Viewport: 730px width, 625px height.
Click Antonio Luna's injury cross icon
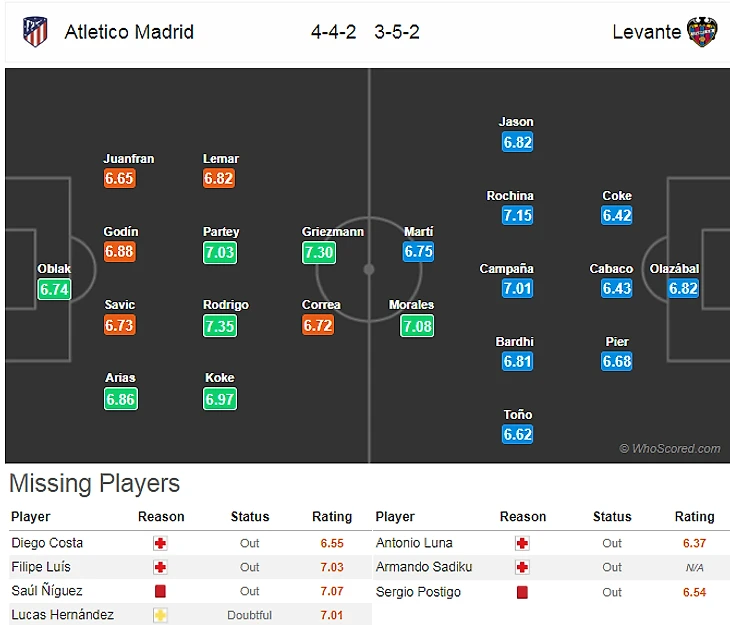click(x=522, y=543)
